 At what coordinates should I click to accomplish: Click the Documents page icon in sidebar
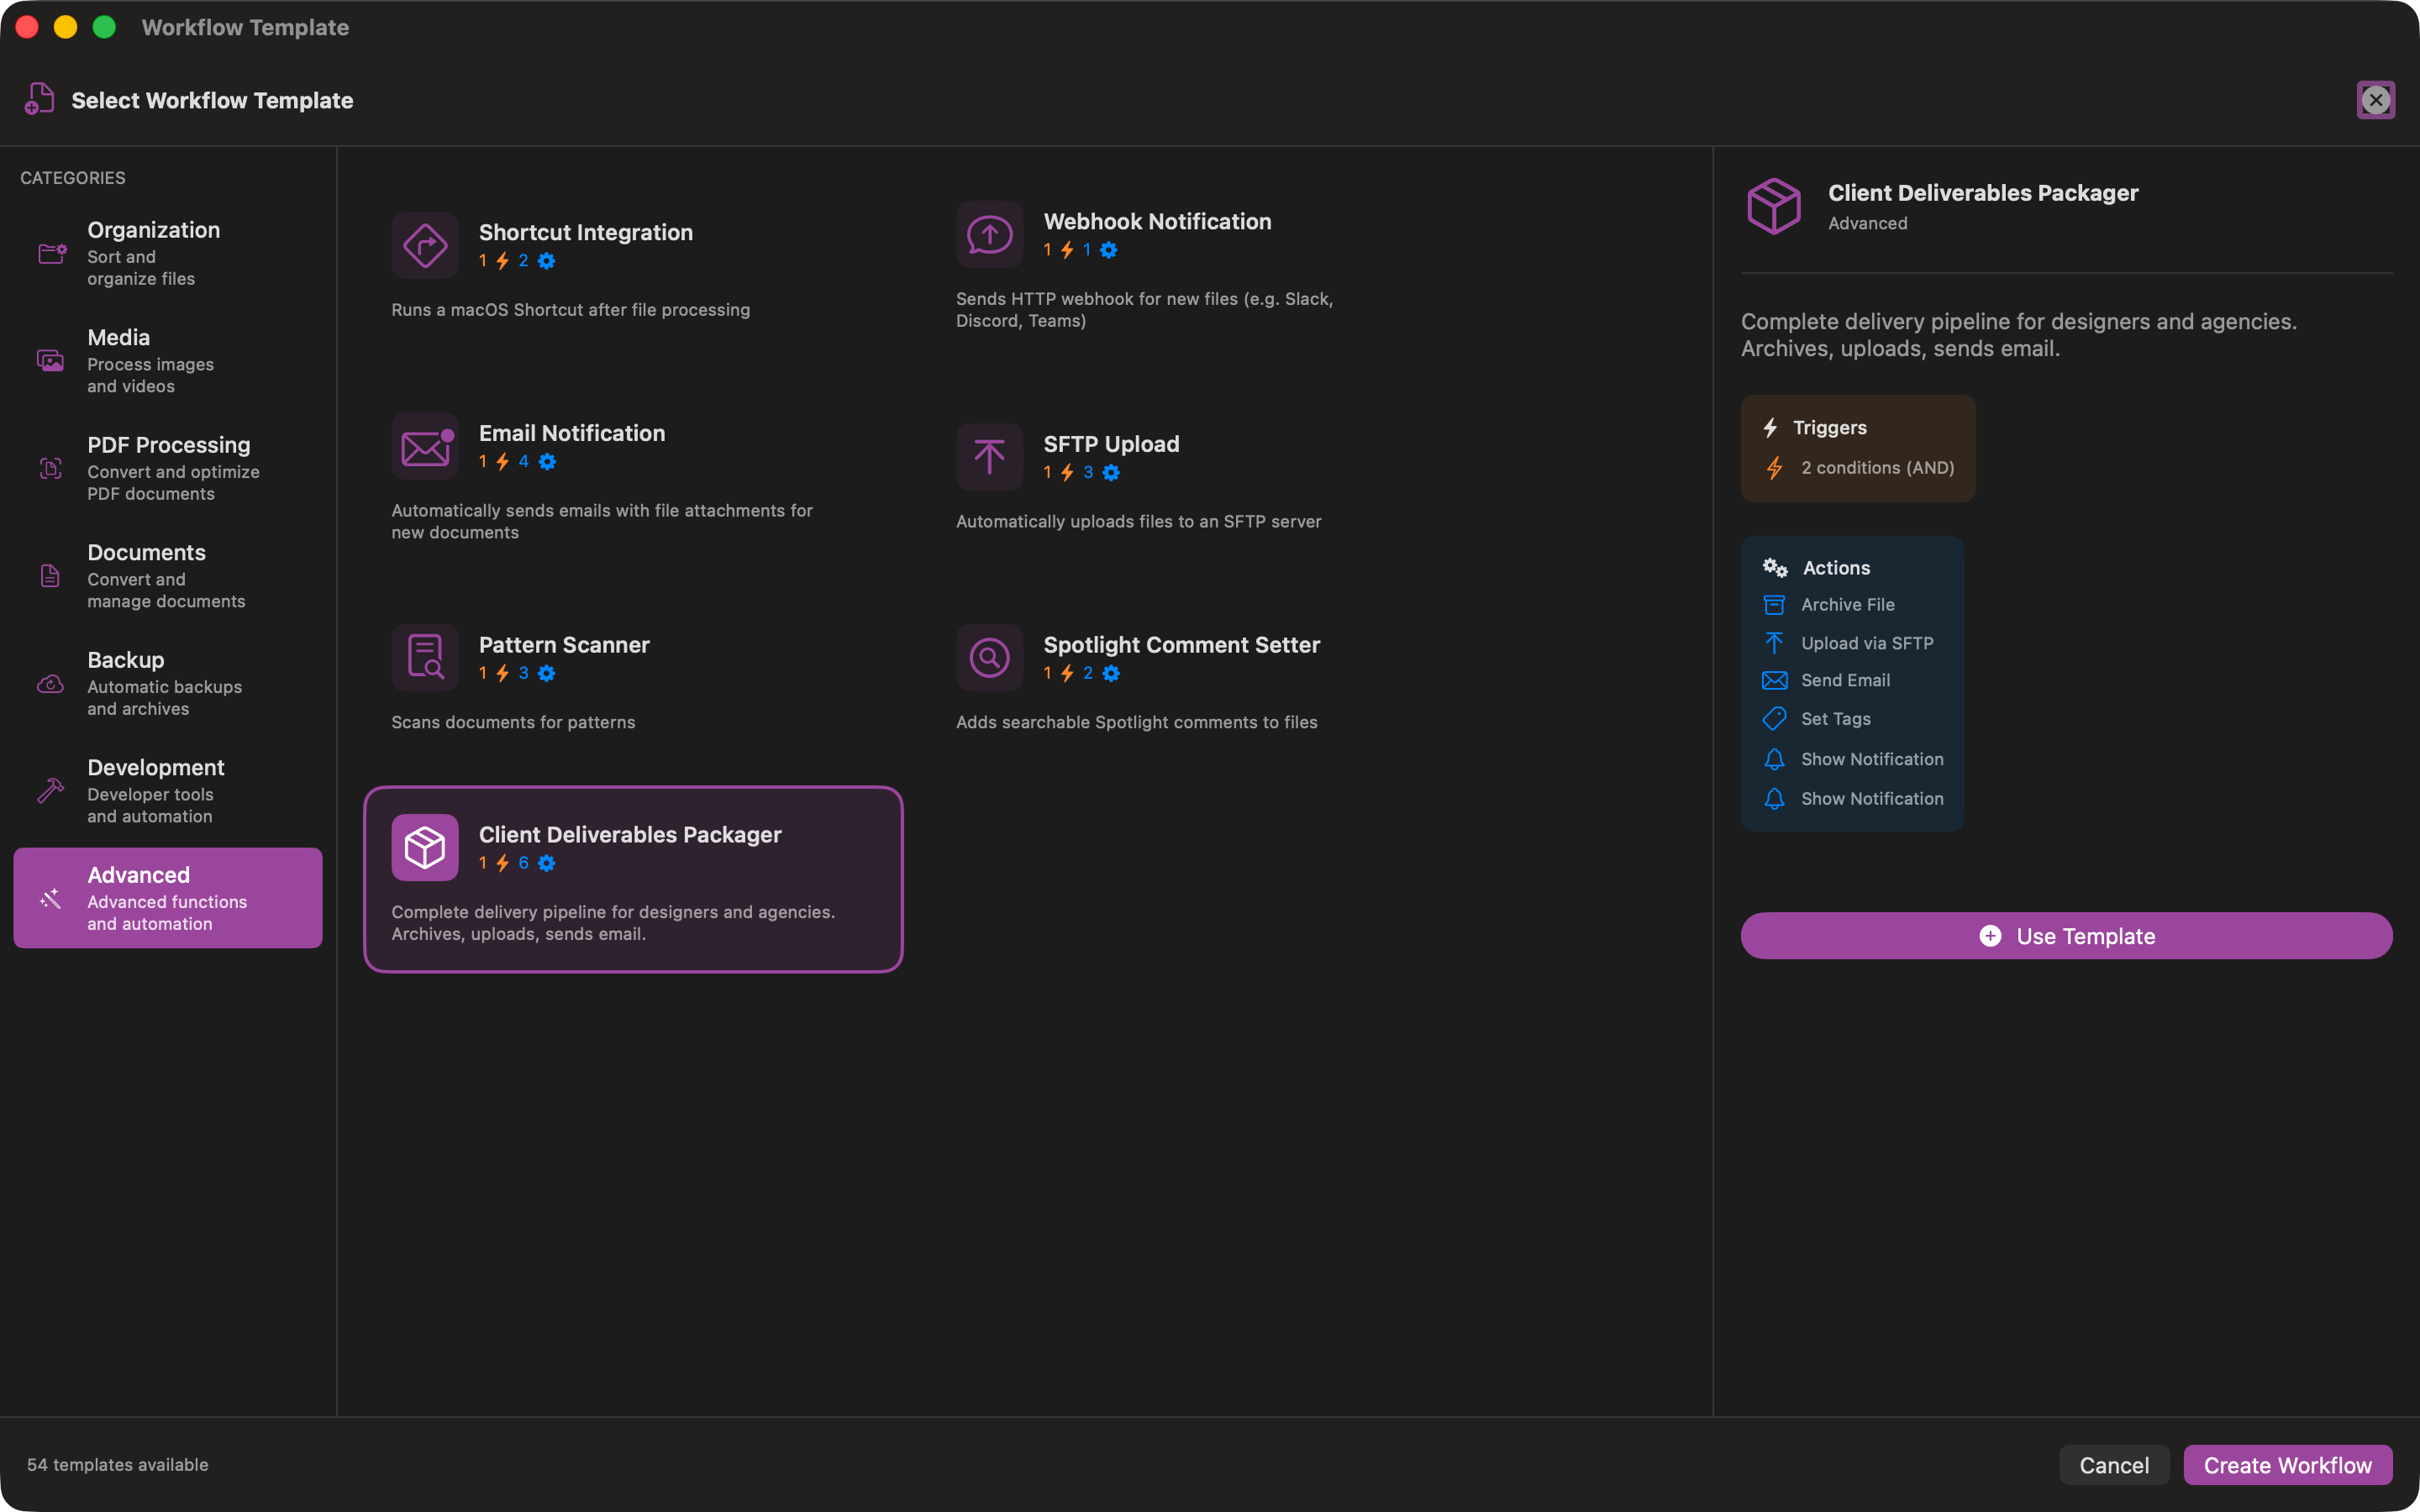50,576
